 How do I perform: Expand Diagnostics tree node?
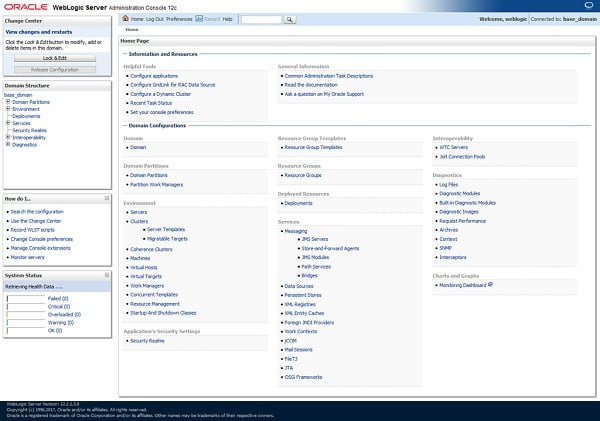click(8, 144)
